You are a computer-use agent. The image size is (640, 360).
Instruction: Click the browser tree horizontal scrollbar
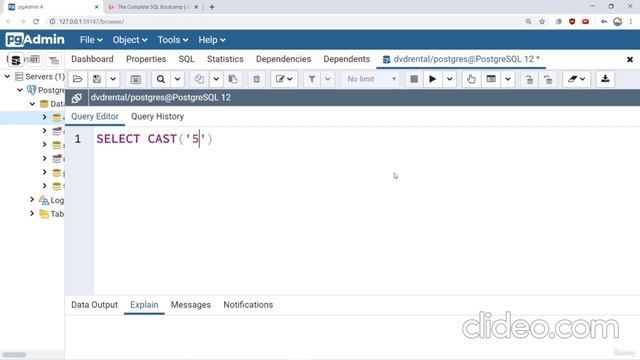pos(15,355)
